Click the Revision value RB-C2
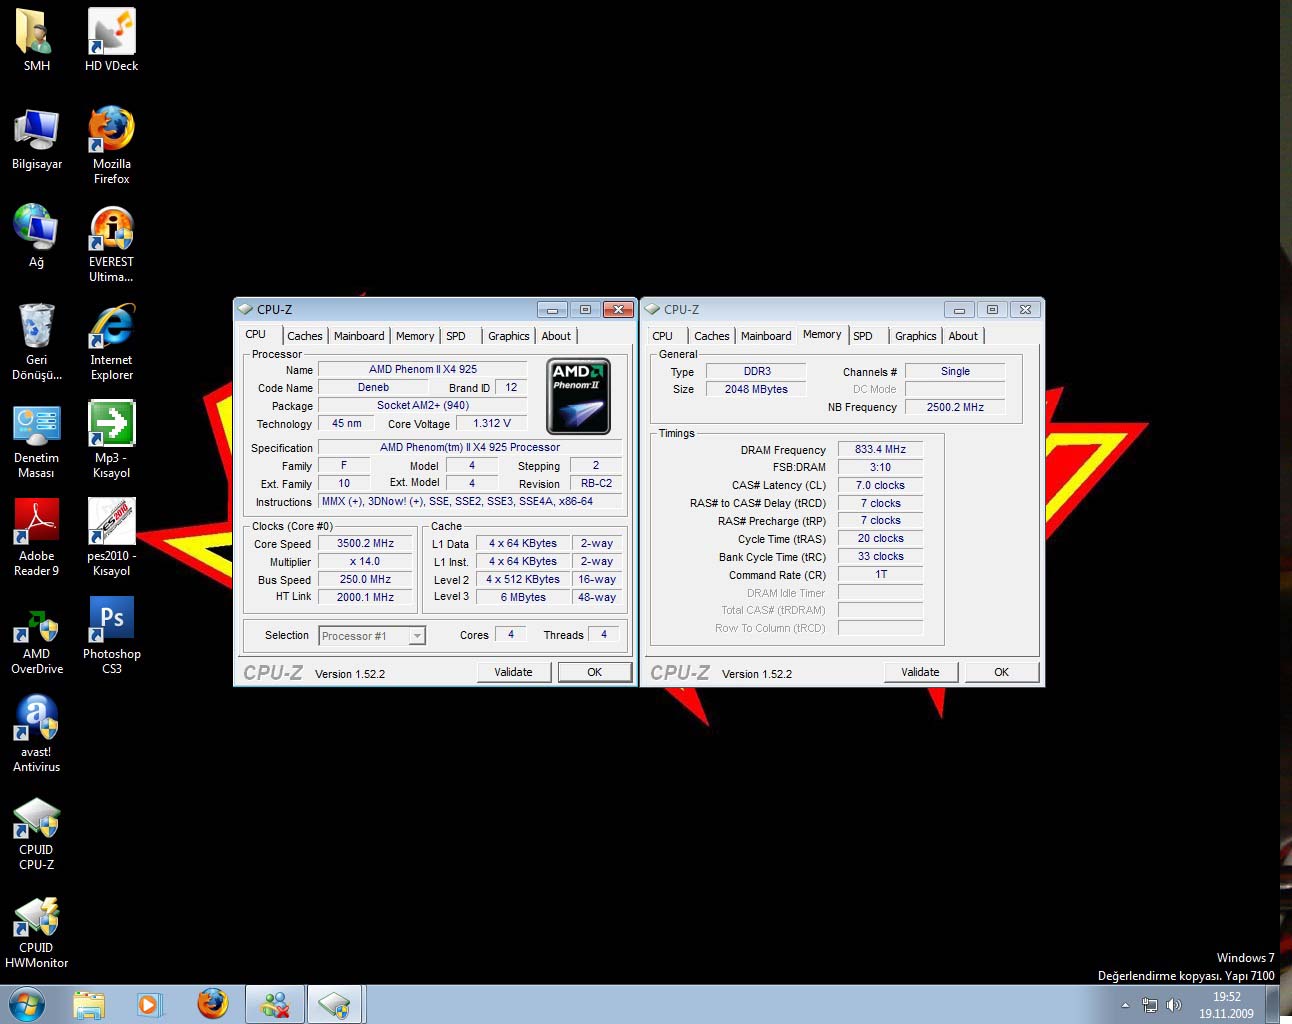 click(596, 484)
